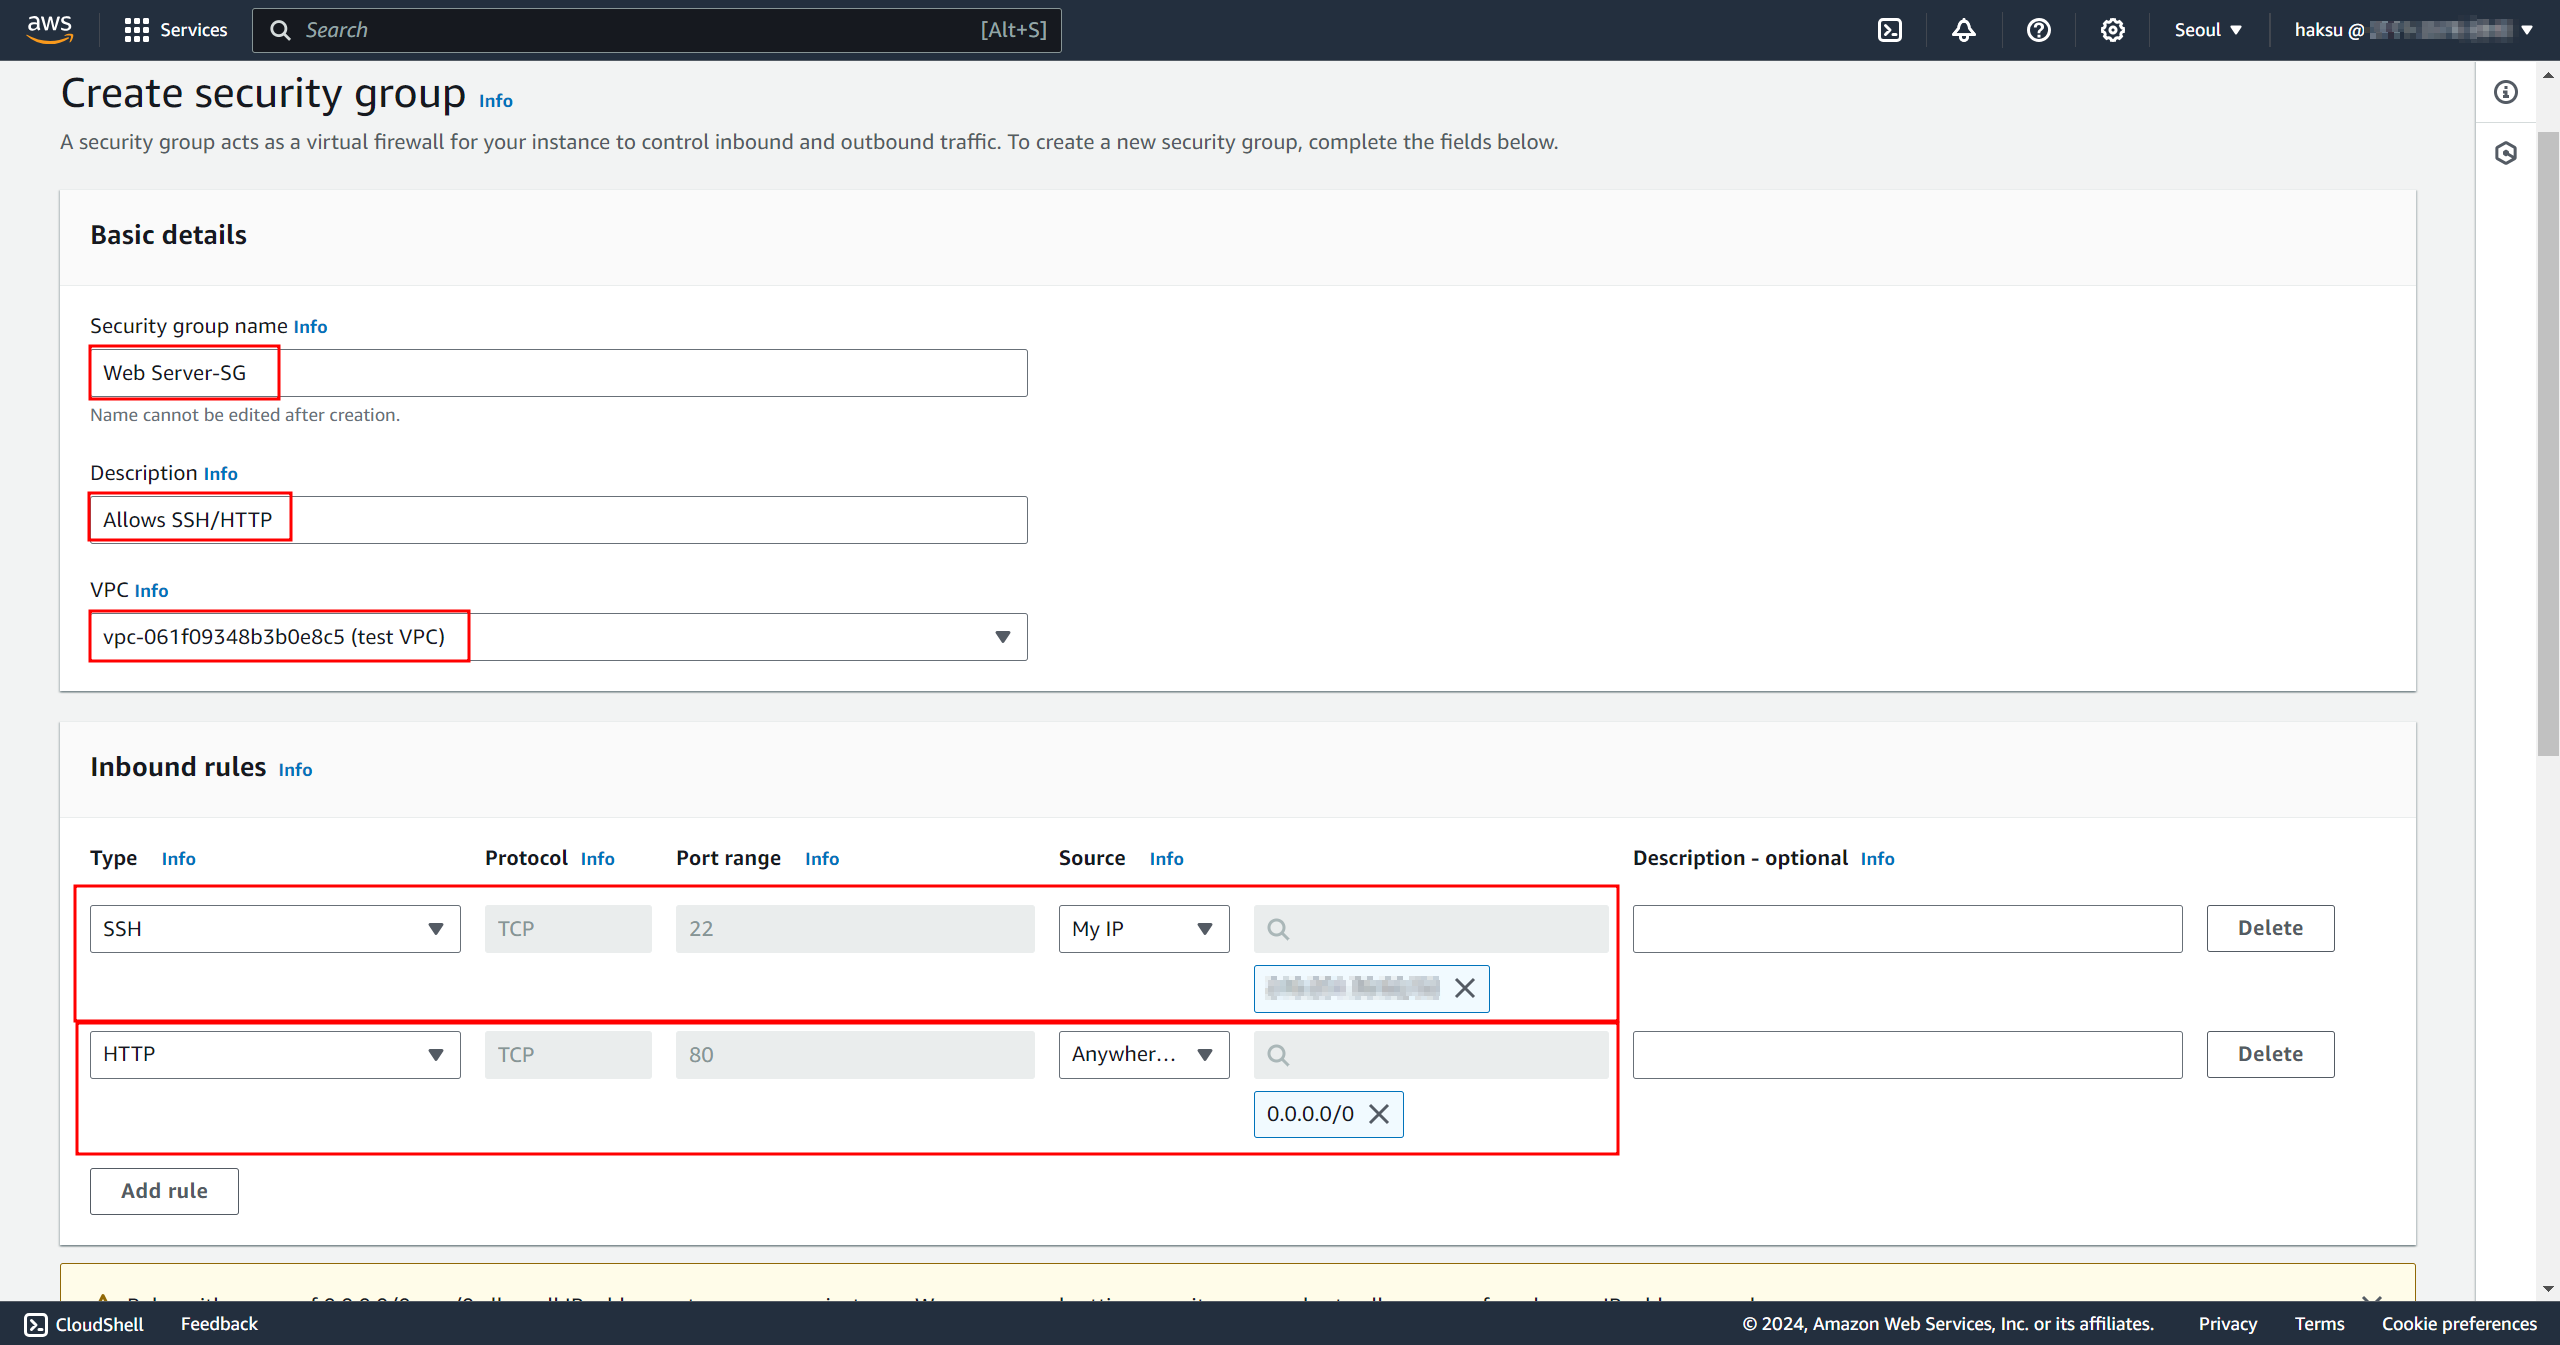Open the Anywhere source dropdown
The image size is (2560, 1345).
(1143, 1055)
